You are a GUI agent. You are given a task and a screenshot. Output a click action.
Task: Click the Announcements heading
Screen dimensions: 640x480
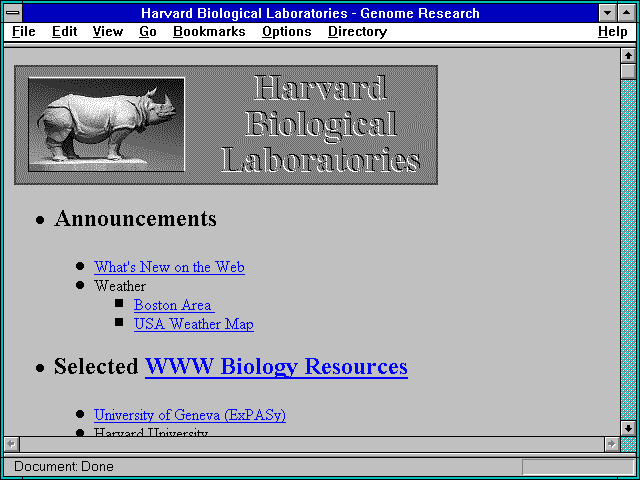[x=135, y=219]
